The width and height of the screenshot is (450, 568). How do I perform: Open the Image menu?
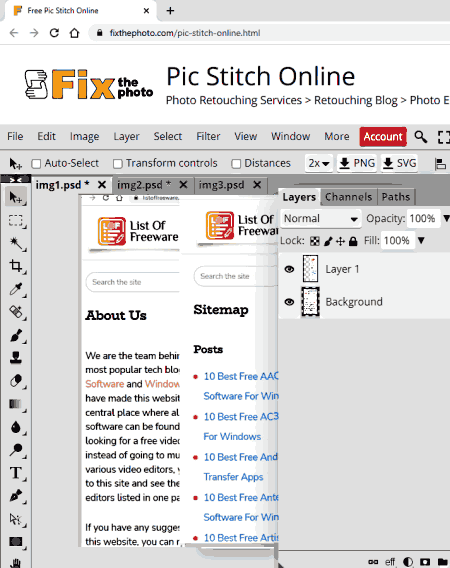84,137
